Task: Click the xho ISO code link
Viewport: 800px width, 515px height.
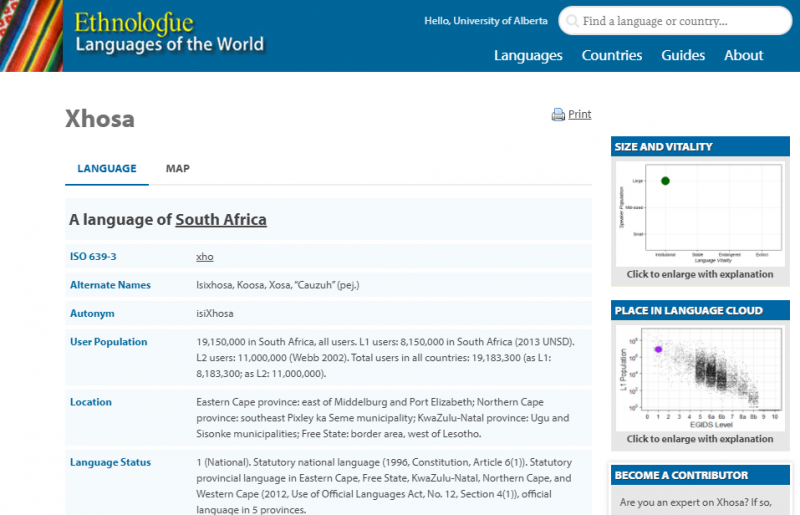Action: tap(205, 257)
